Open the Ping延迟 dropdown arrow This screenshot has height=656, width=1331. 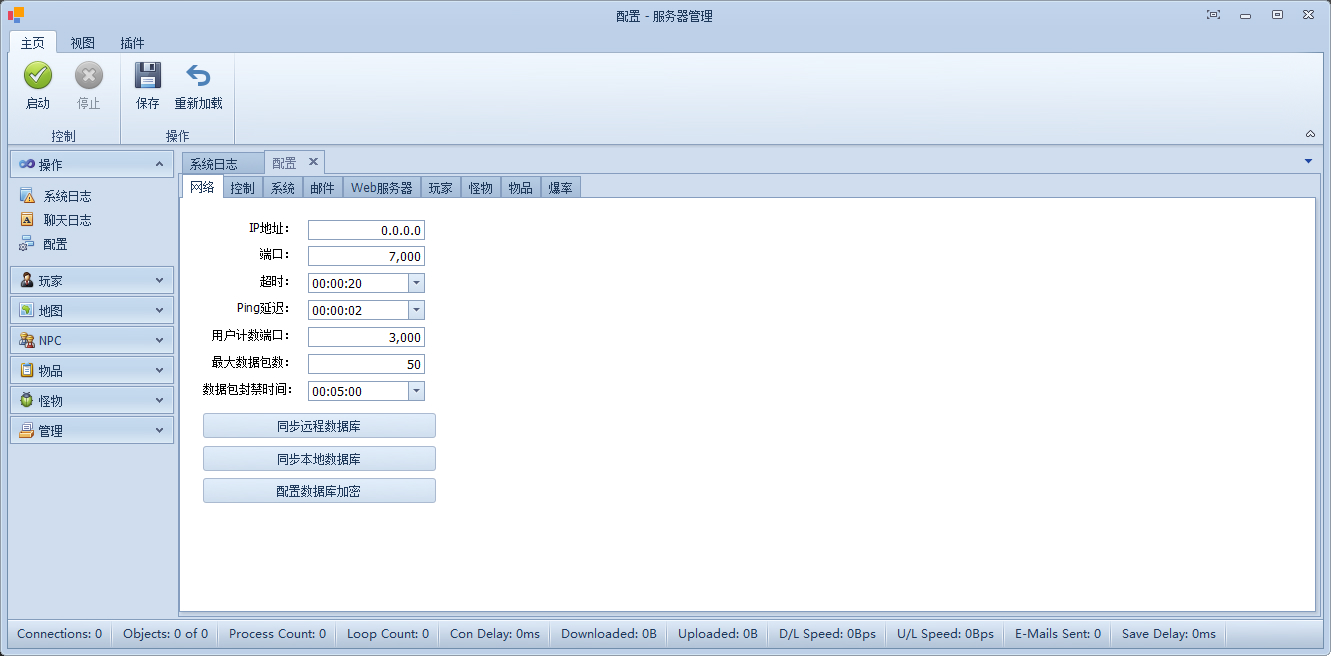pyautogui.click(x=416, y=311)
